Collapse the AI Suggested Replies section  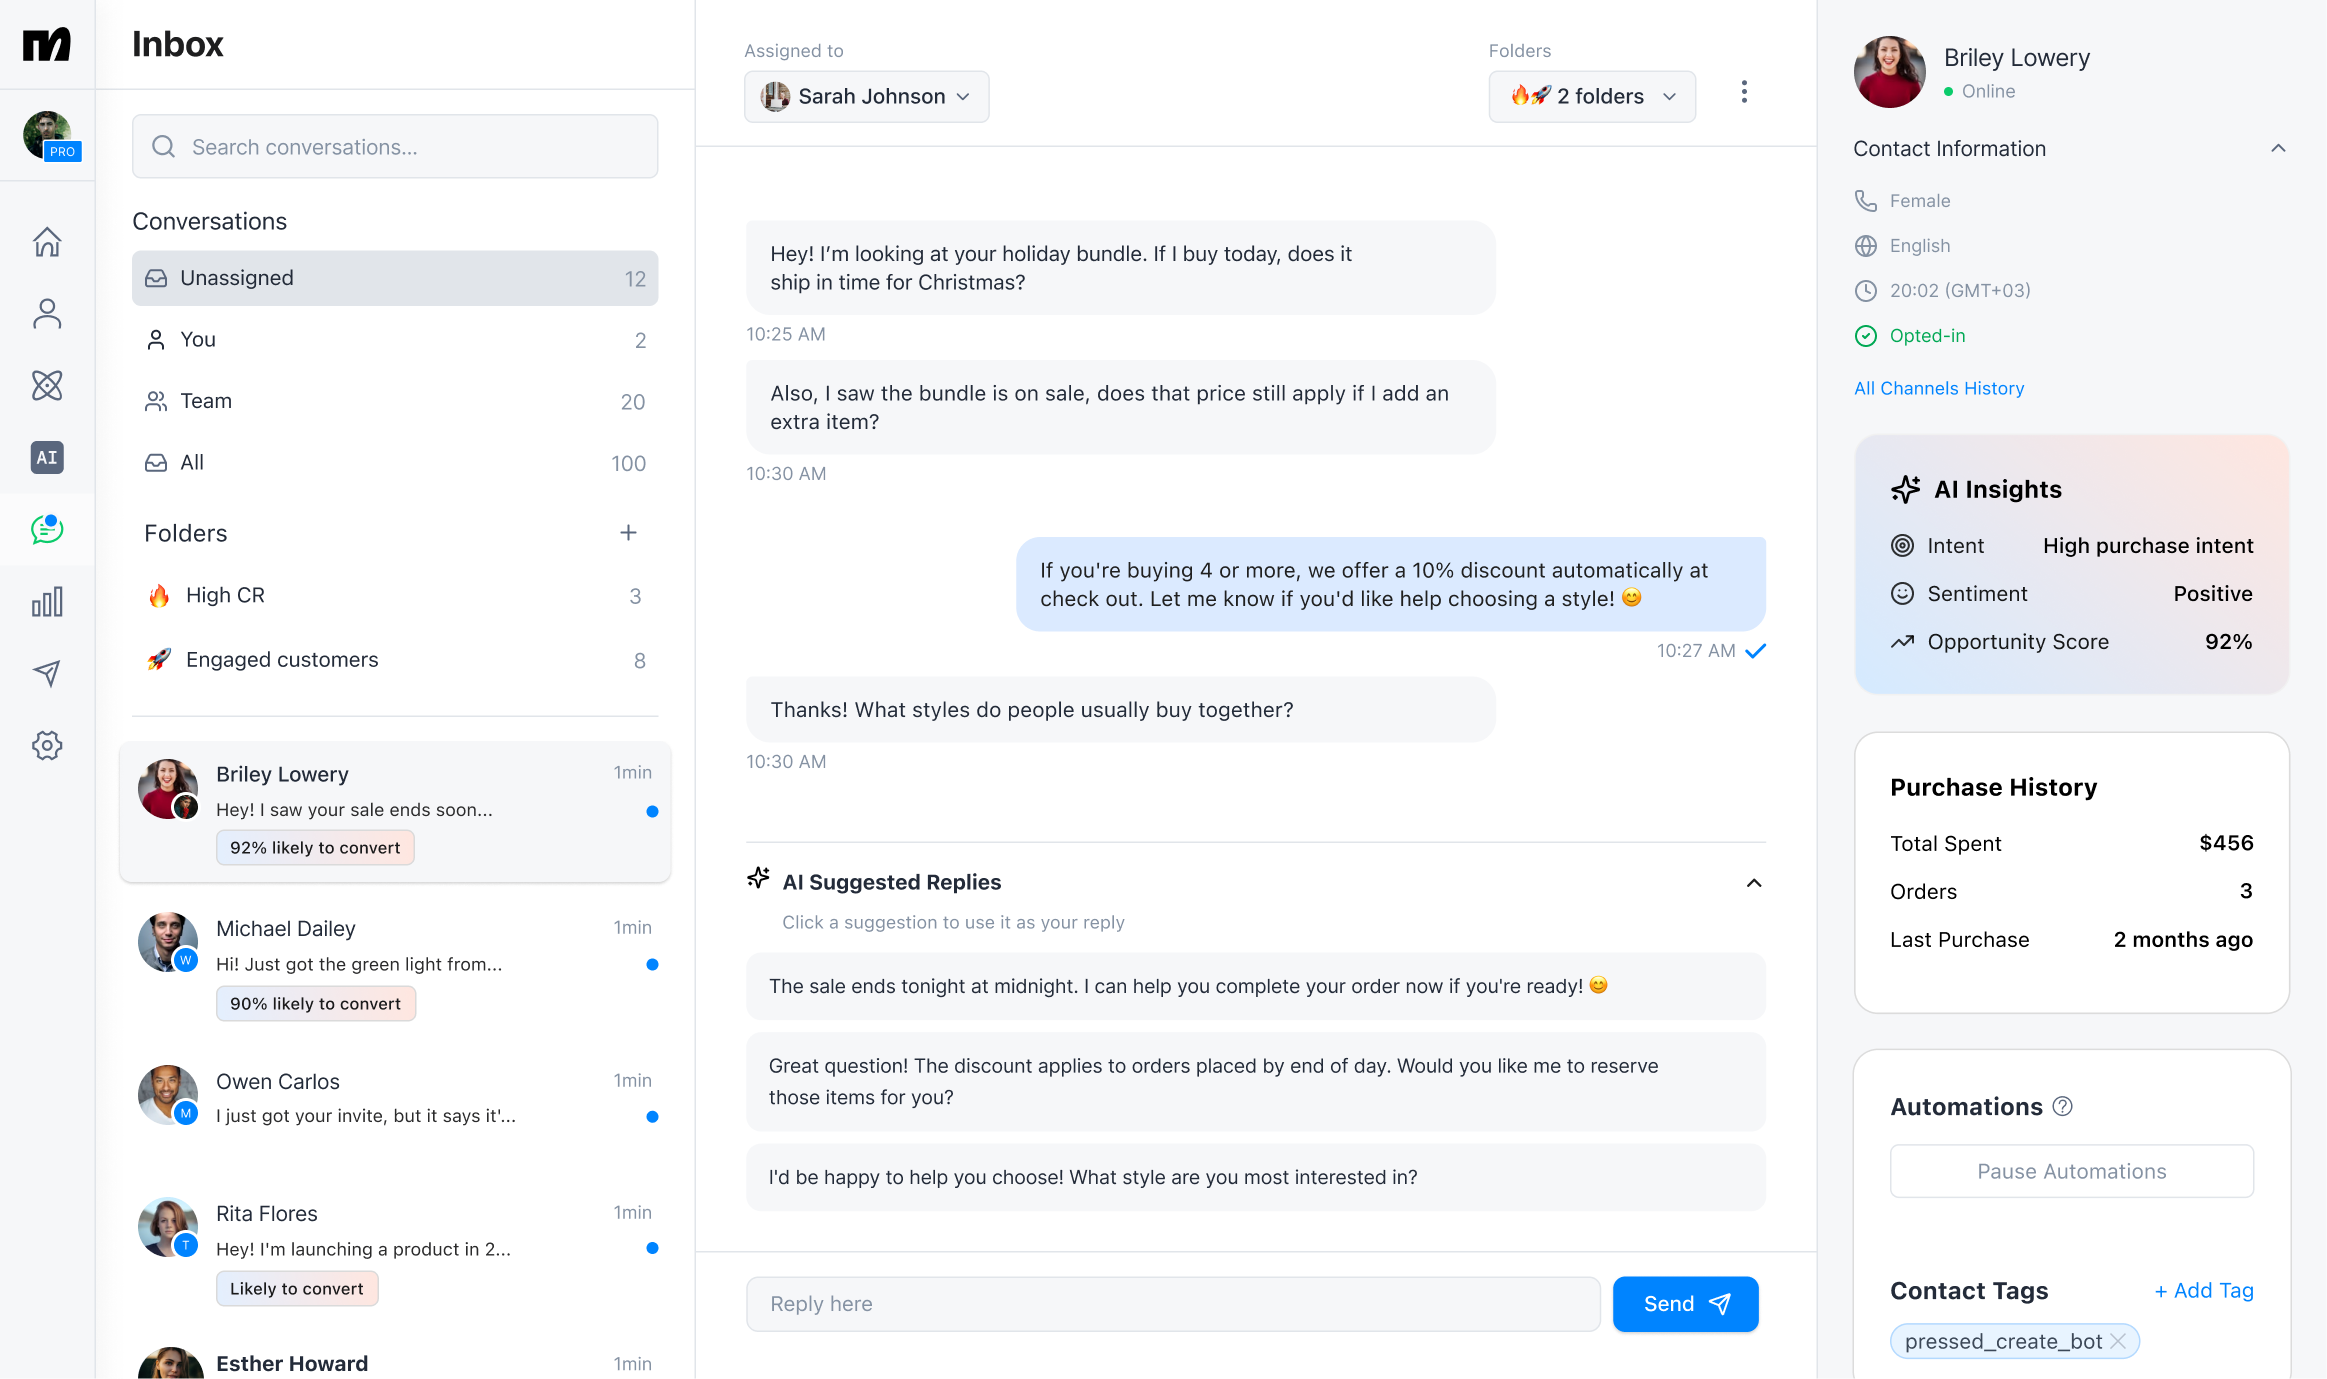(1754, 882)
